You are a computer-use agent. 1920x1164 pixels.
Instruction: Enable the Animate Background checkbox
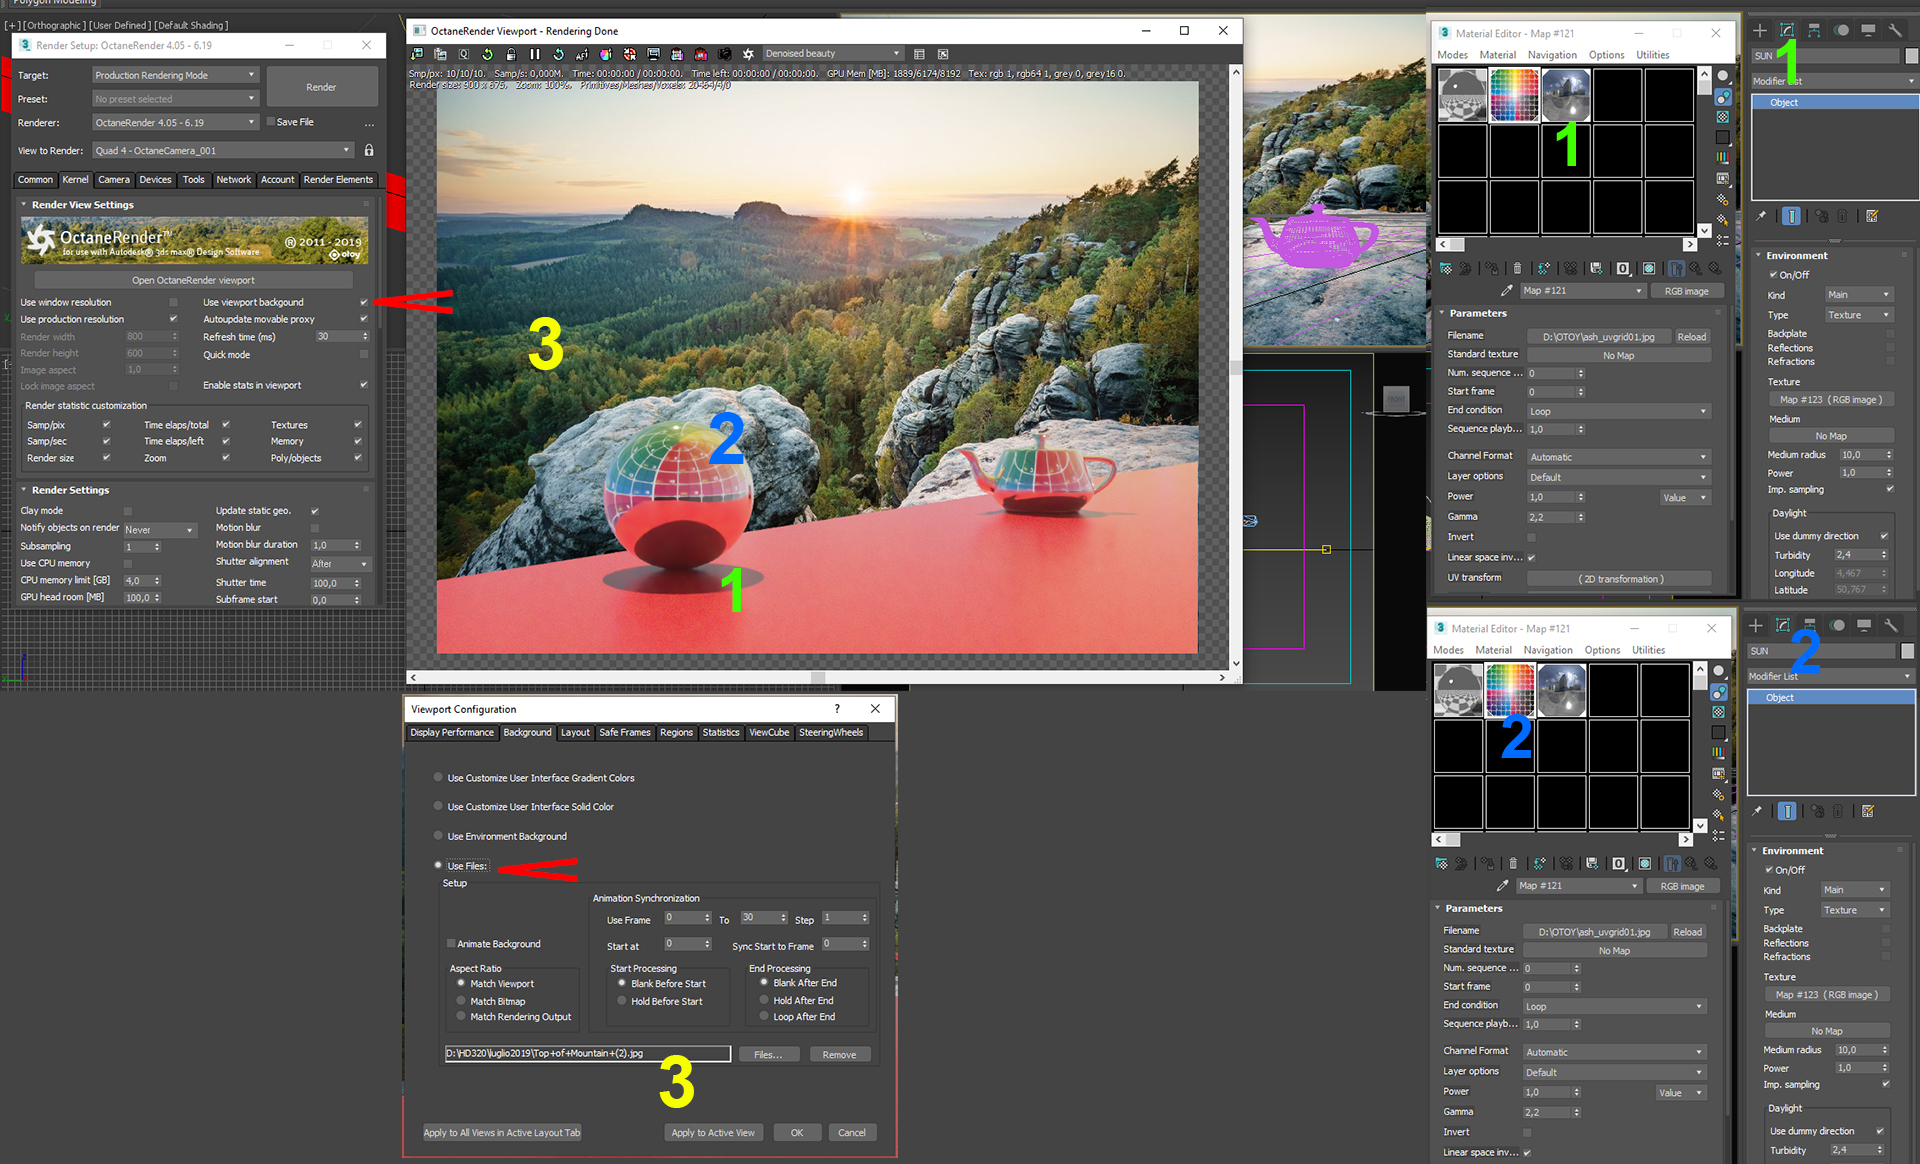click(452, 943)
